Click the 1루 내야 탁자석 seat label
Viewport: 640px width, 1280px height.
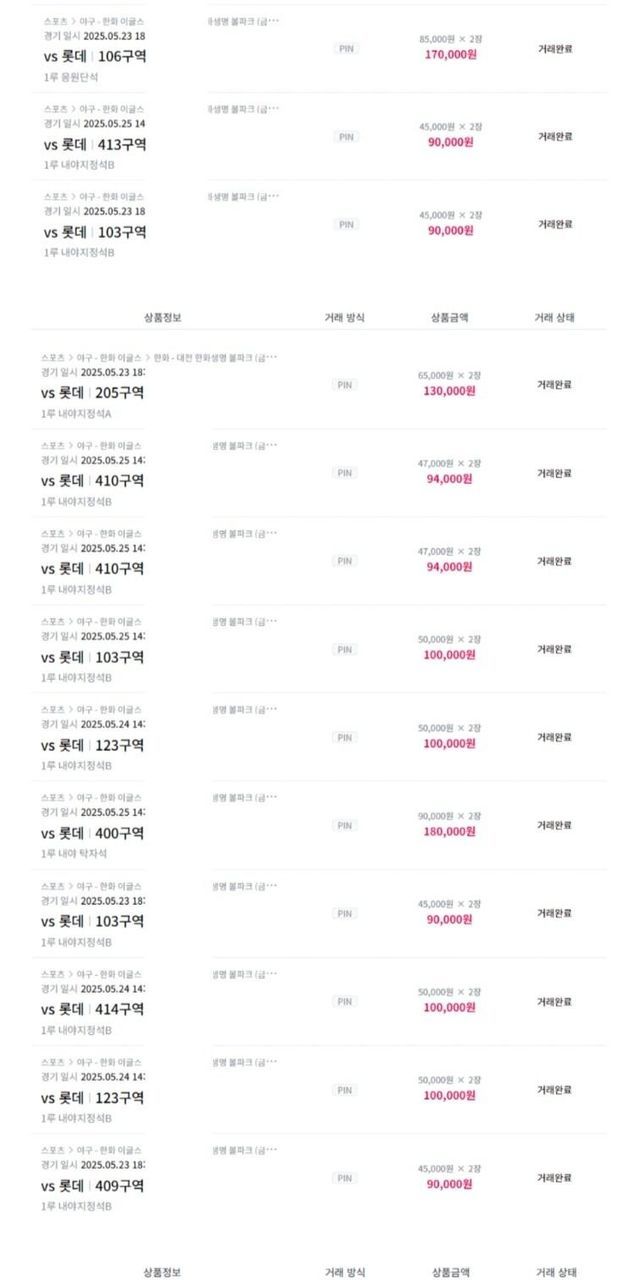pyautogui.click(x=75, y=854)
